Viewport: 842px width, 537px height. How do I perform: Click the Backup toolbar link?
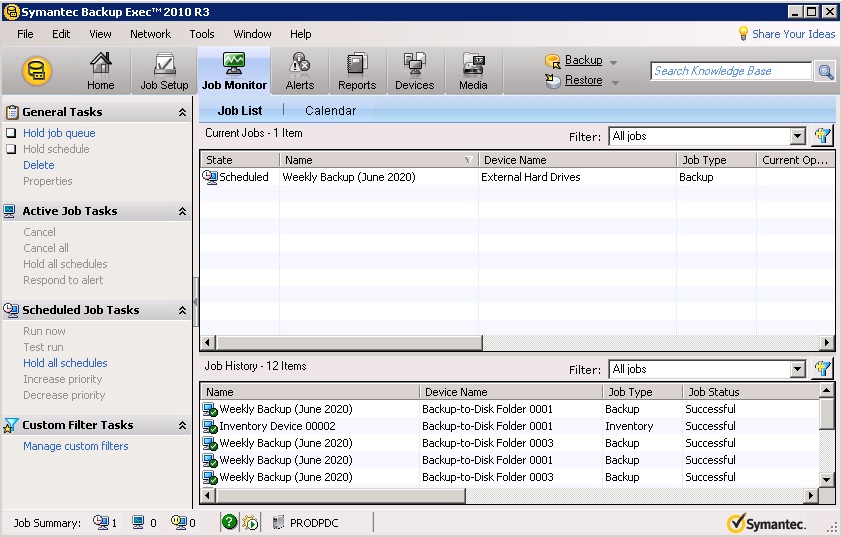583,60
